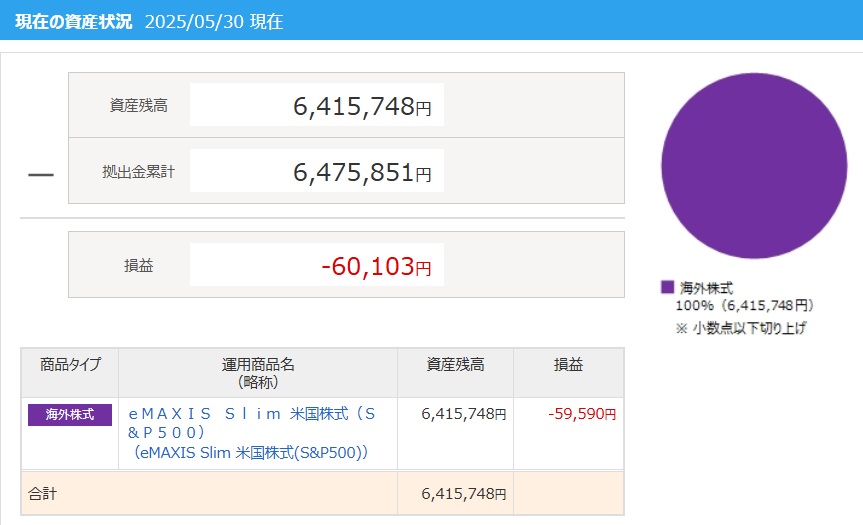This screenshot has width=863, height=525.
Task: Click the 2025/05/30 現在 date text
Action: coord(214,21)
